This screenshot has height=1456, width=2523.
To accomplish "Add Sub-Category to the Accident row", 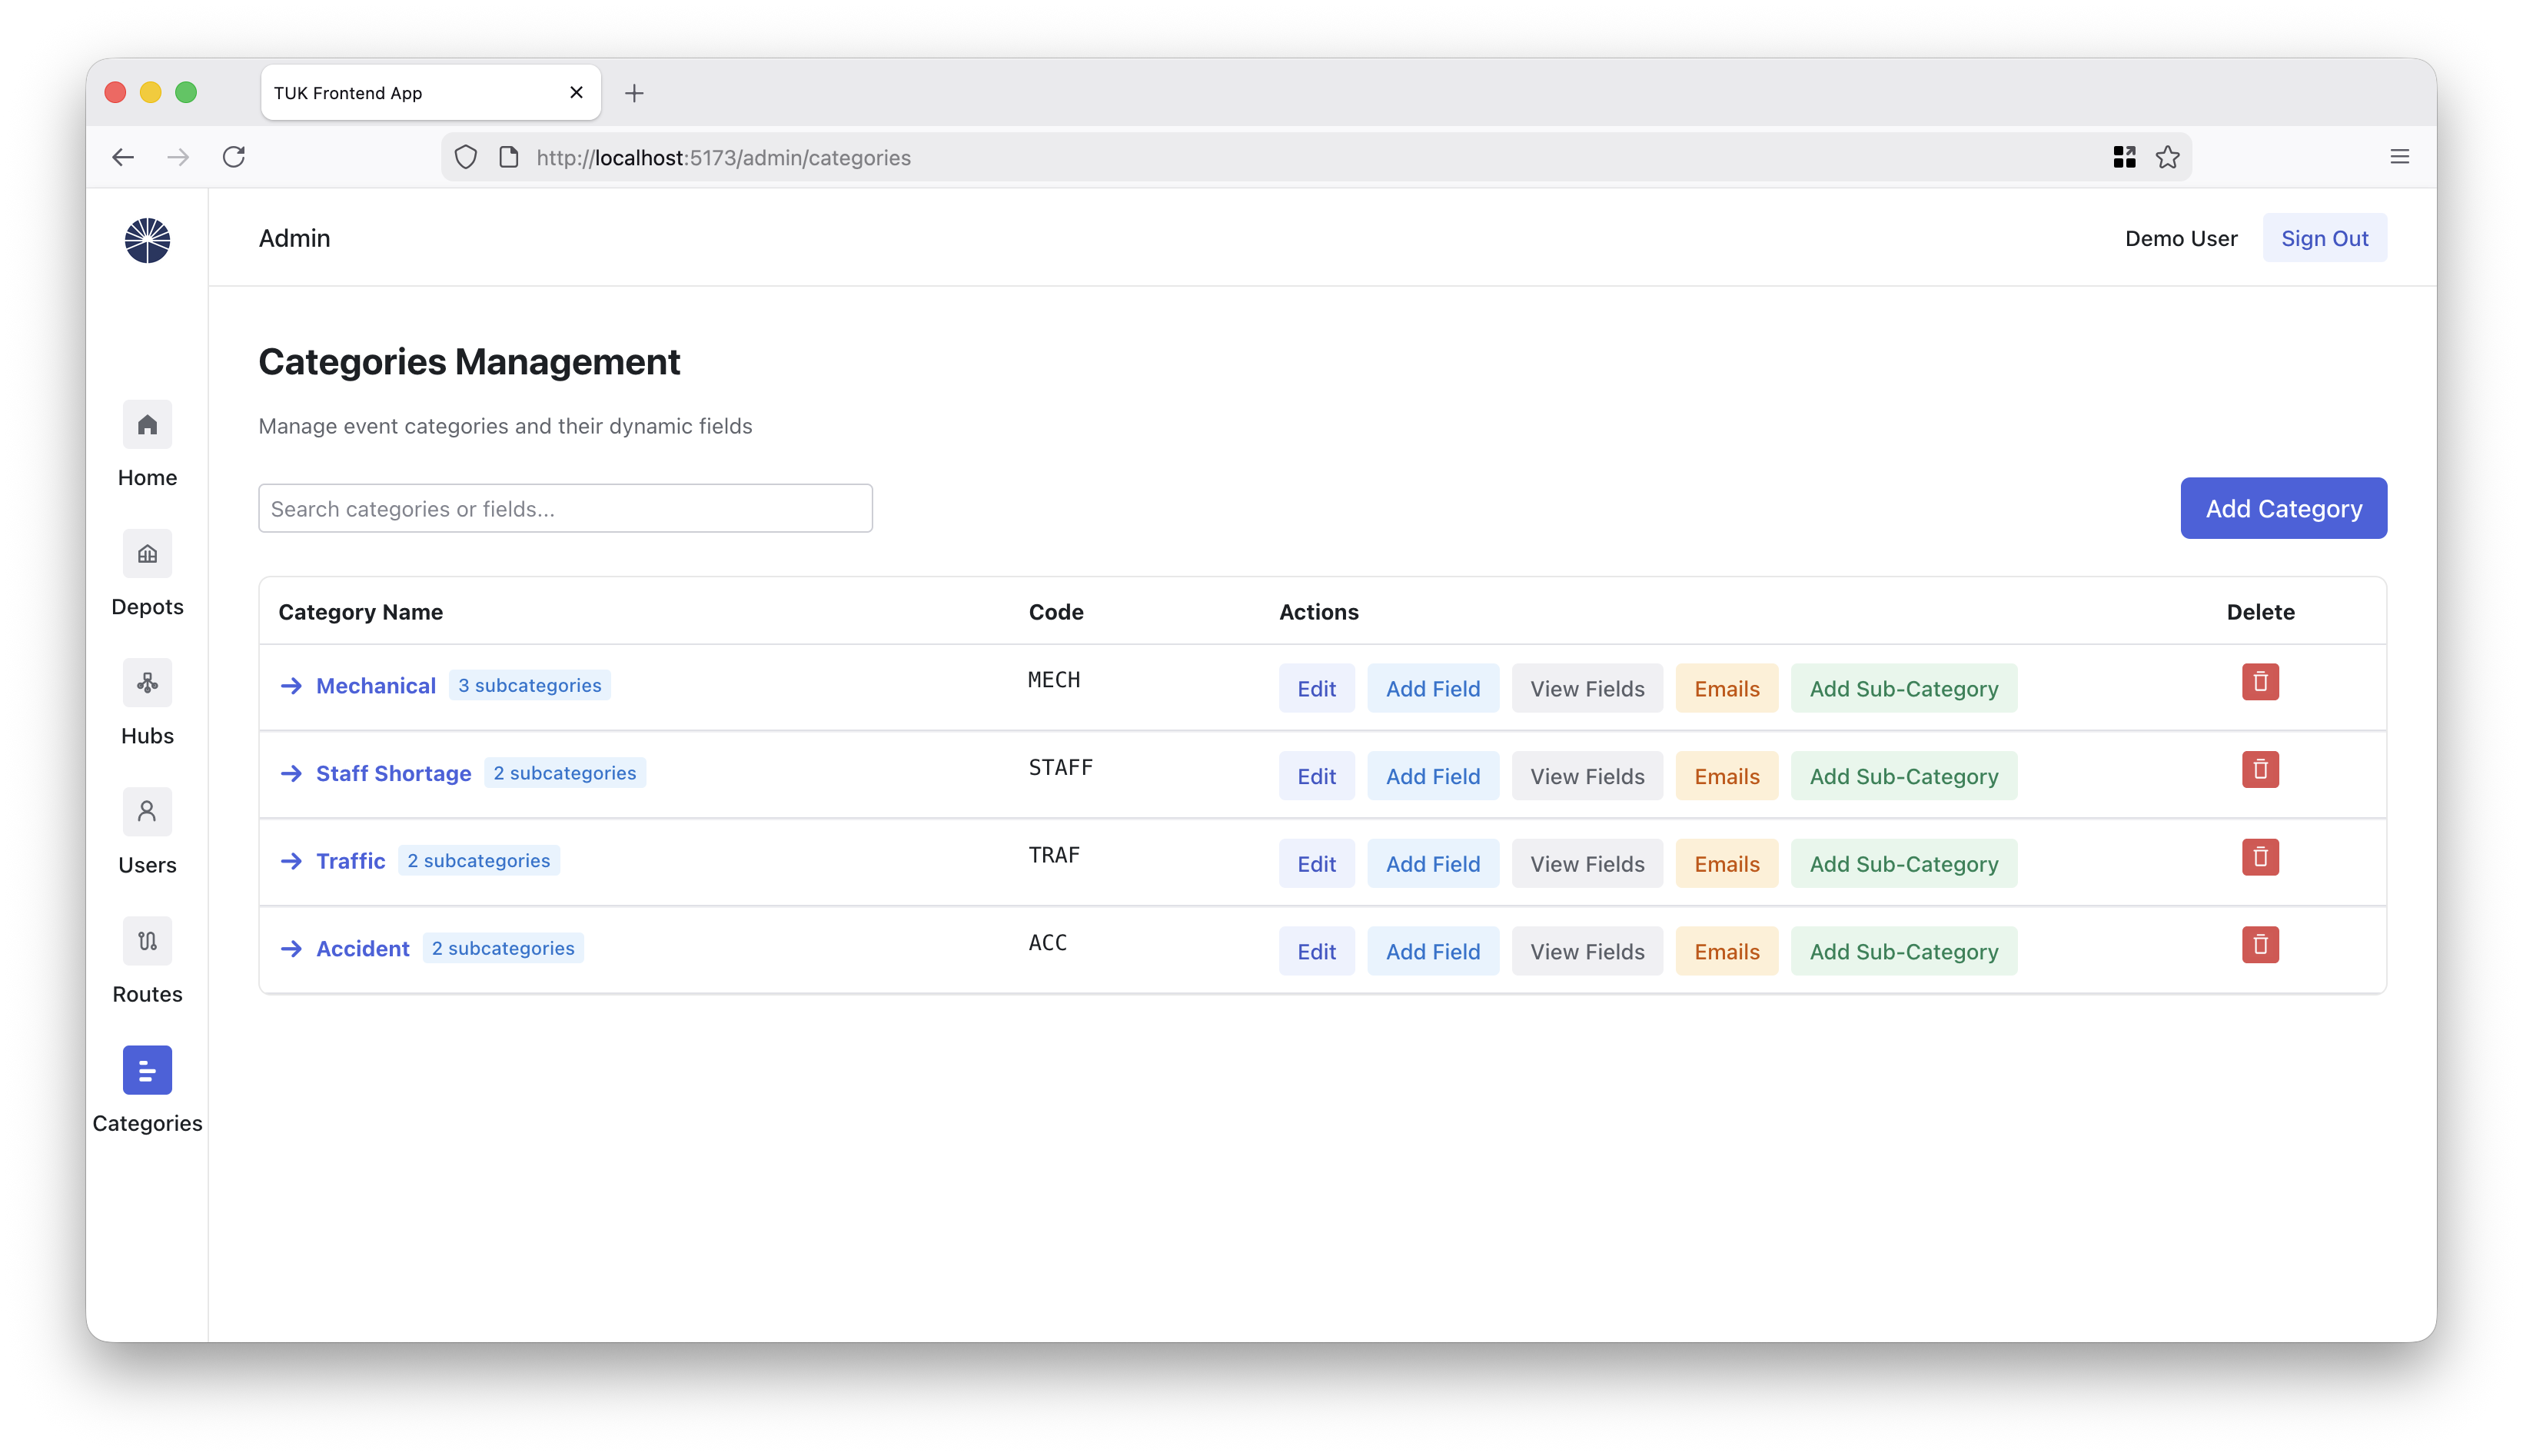I will (1903, 951).
